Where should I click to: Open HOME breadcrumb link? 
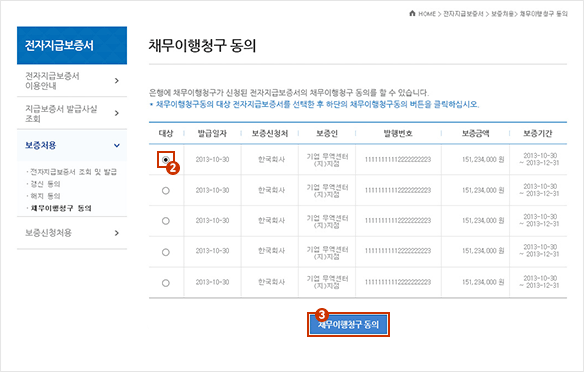(427, 14)
